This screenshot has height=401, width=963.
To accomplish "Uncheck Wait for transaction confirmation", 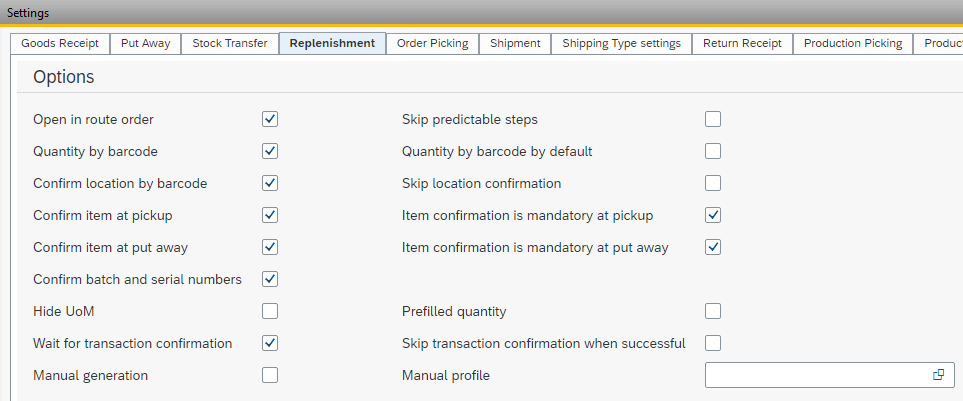I will 270,343.
